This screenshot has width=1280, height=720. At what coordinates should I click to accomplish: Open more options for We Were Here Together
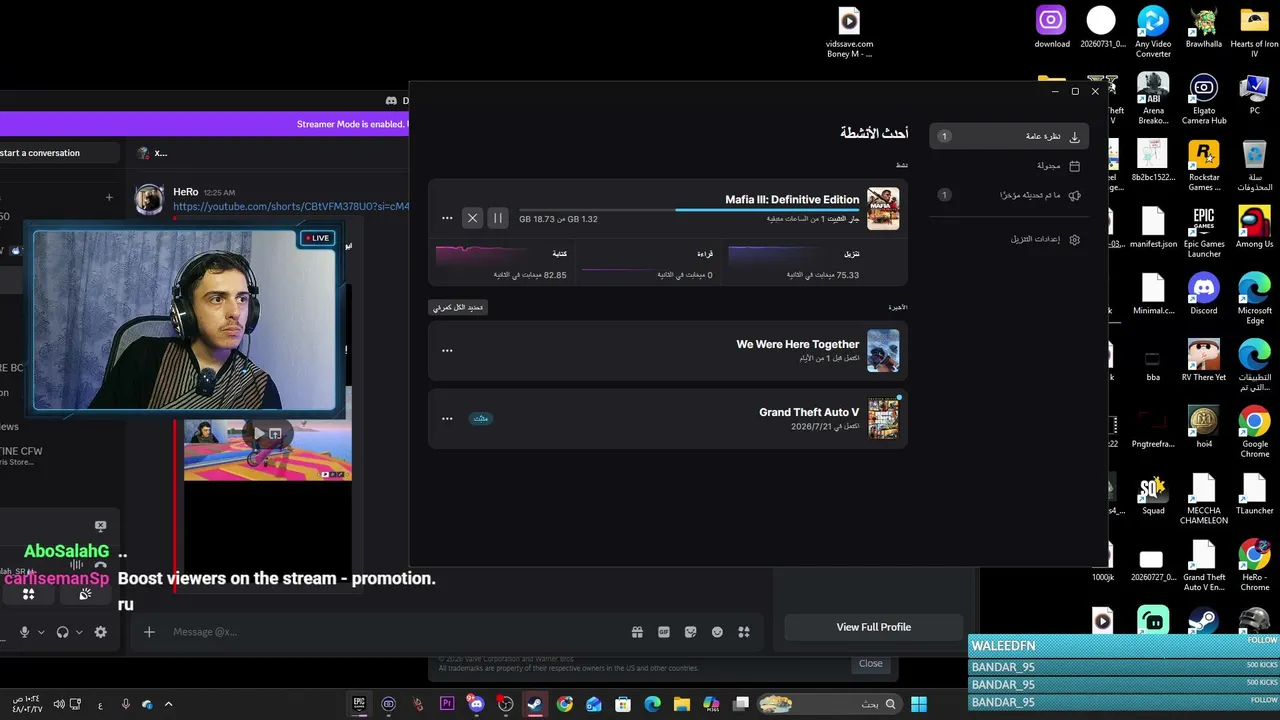[x=447, y=350]
